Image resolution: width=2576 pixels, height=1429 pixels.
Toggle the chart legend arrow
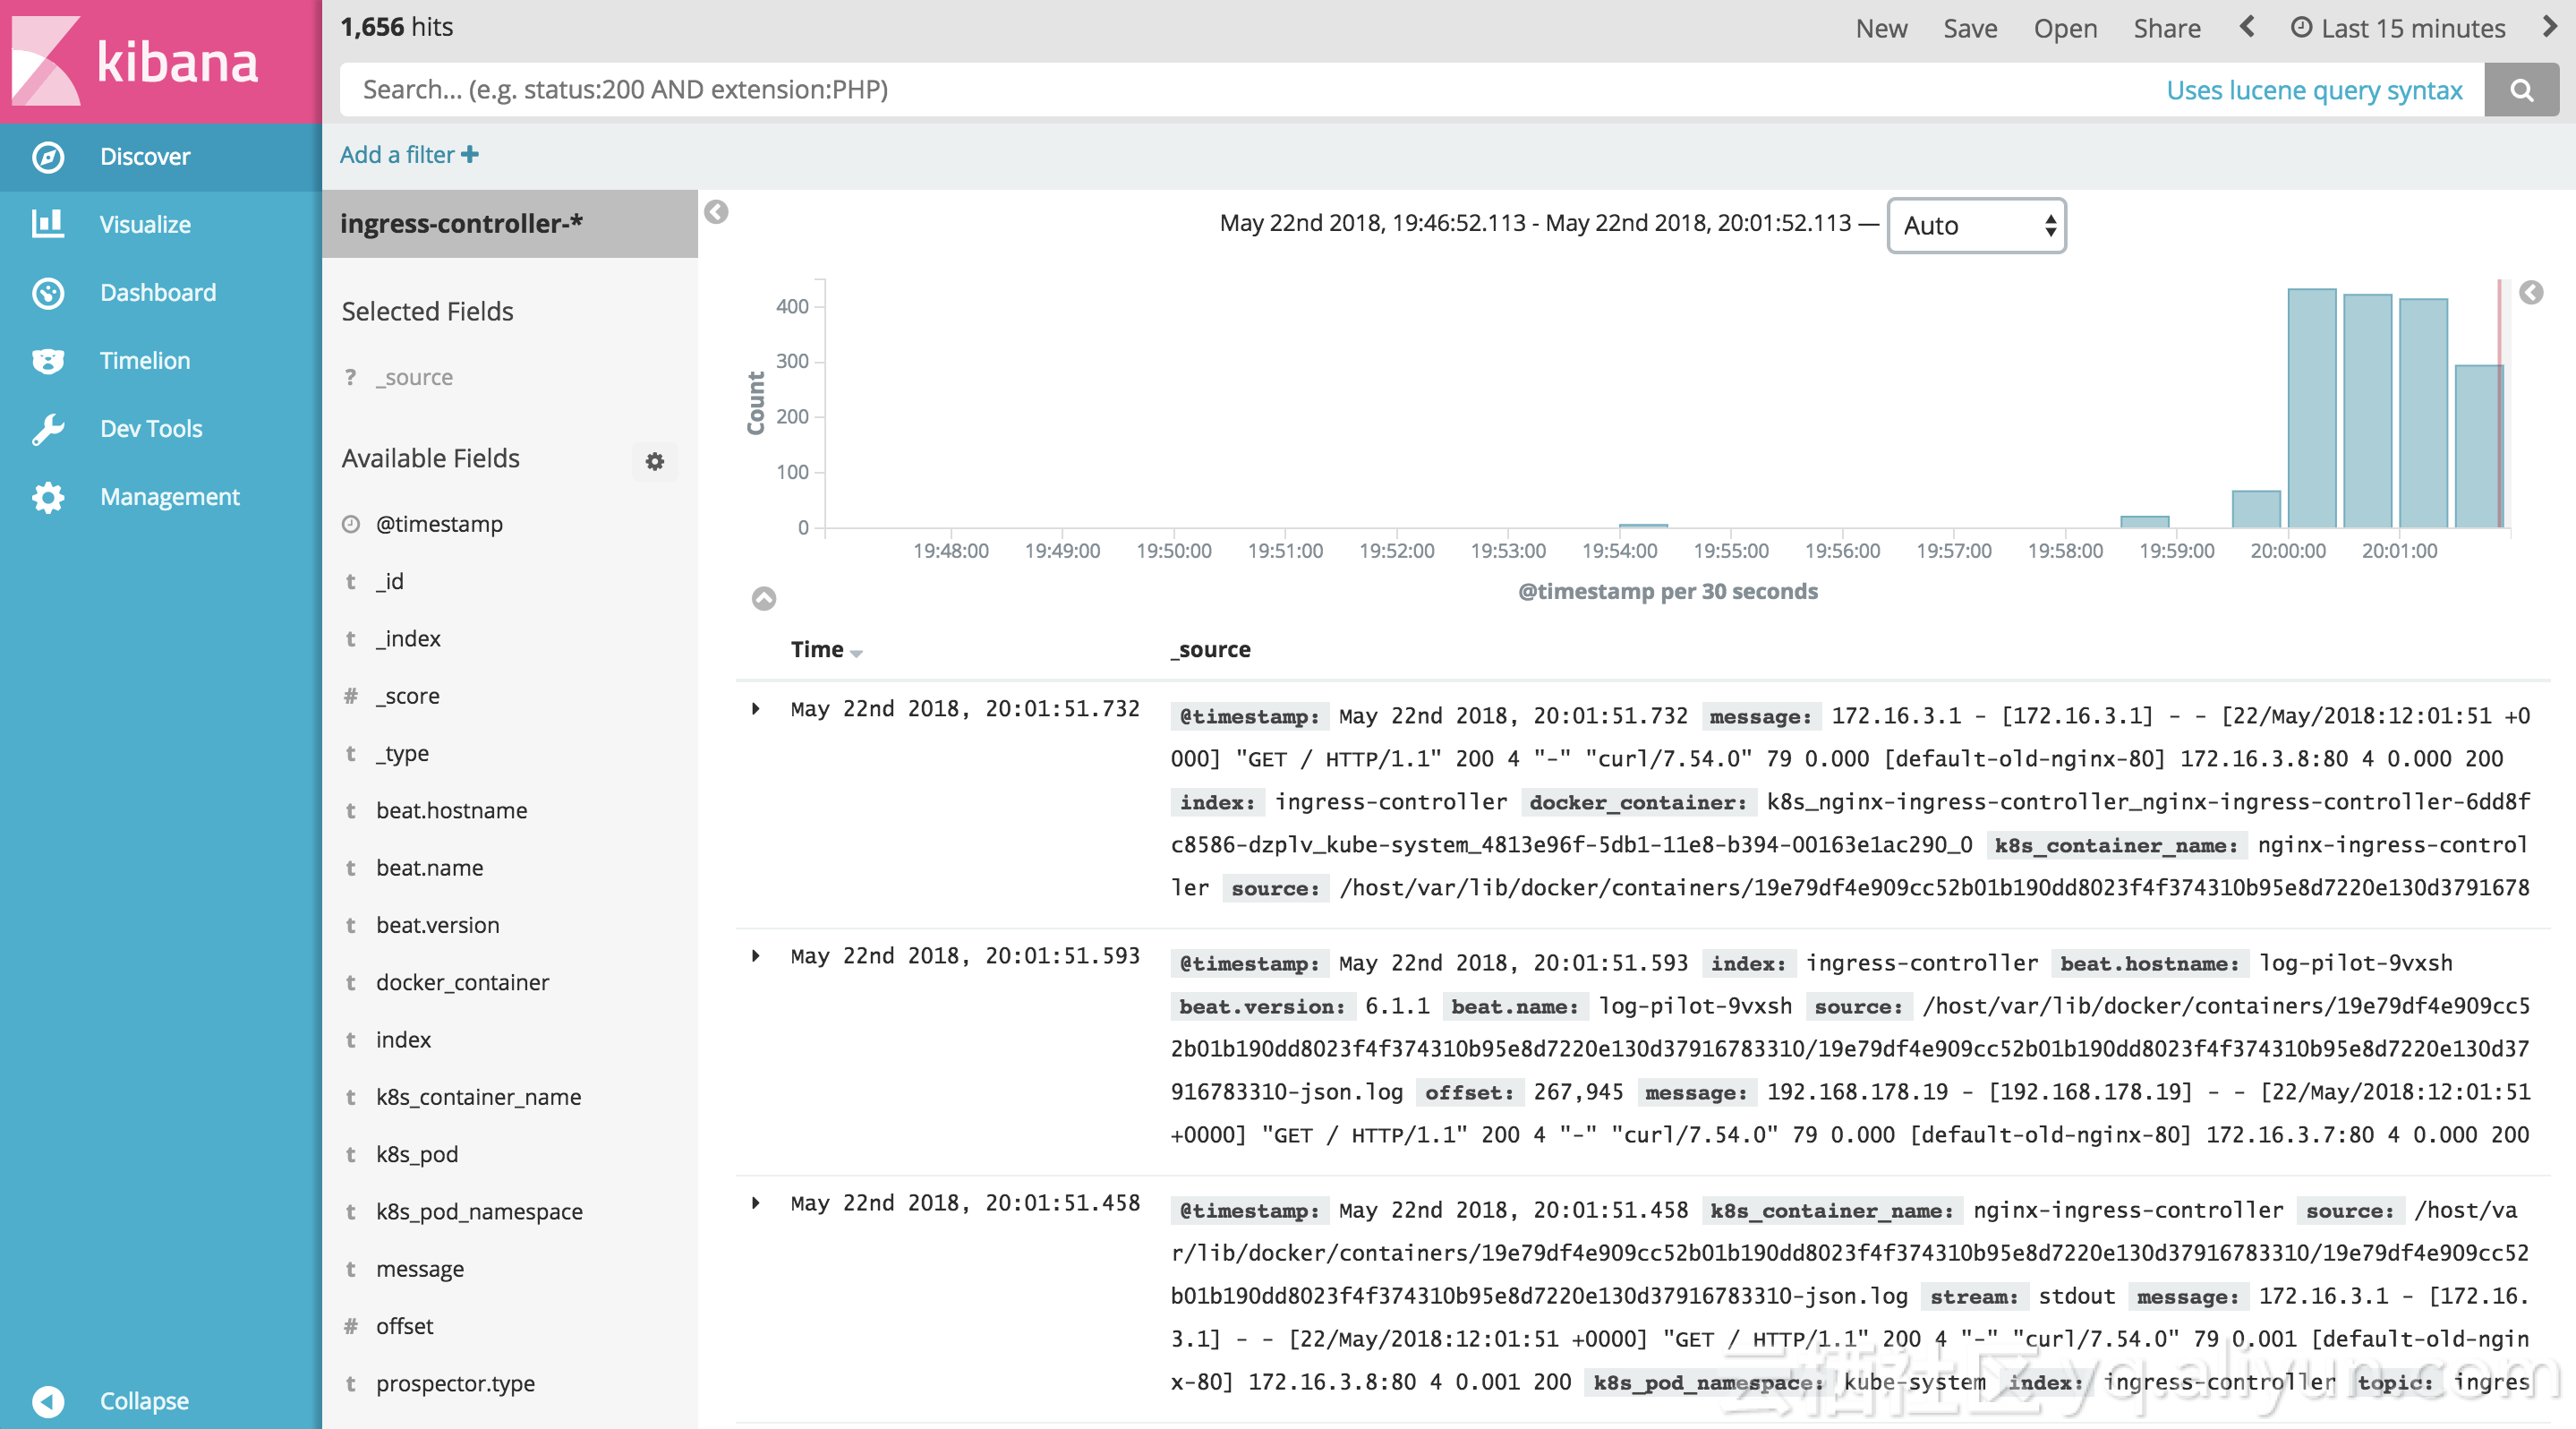coord(2530,293)
